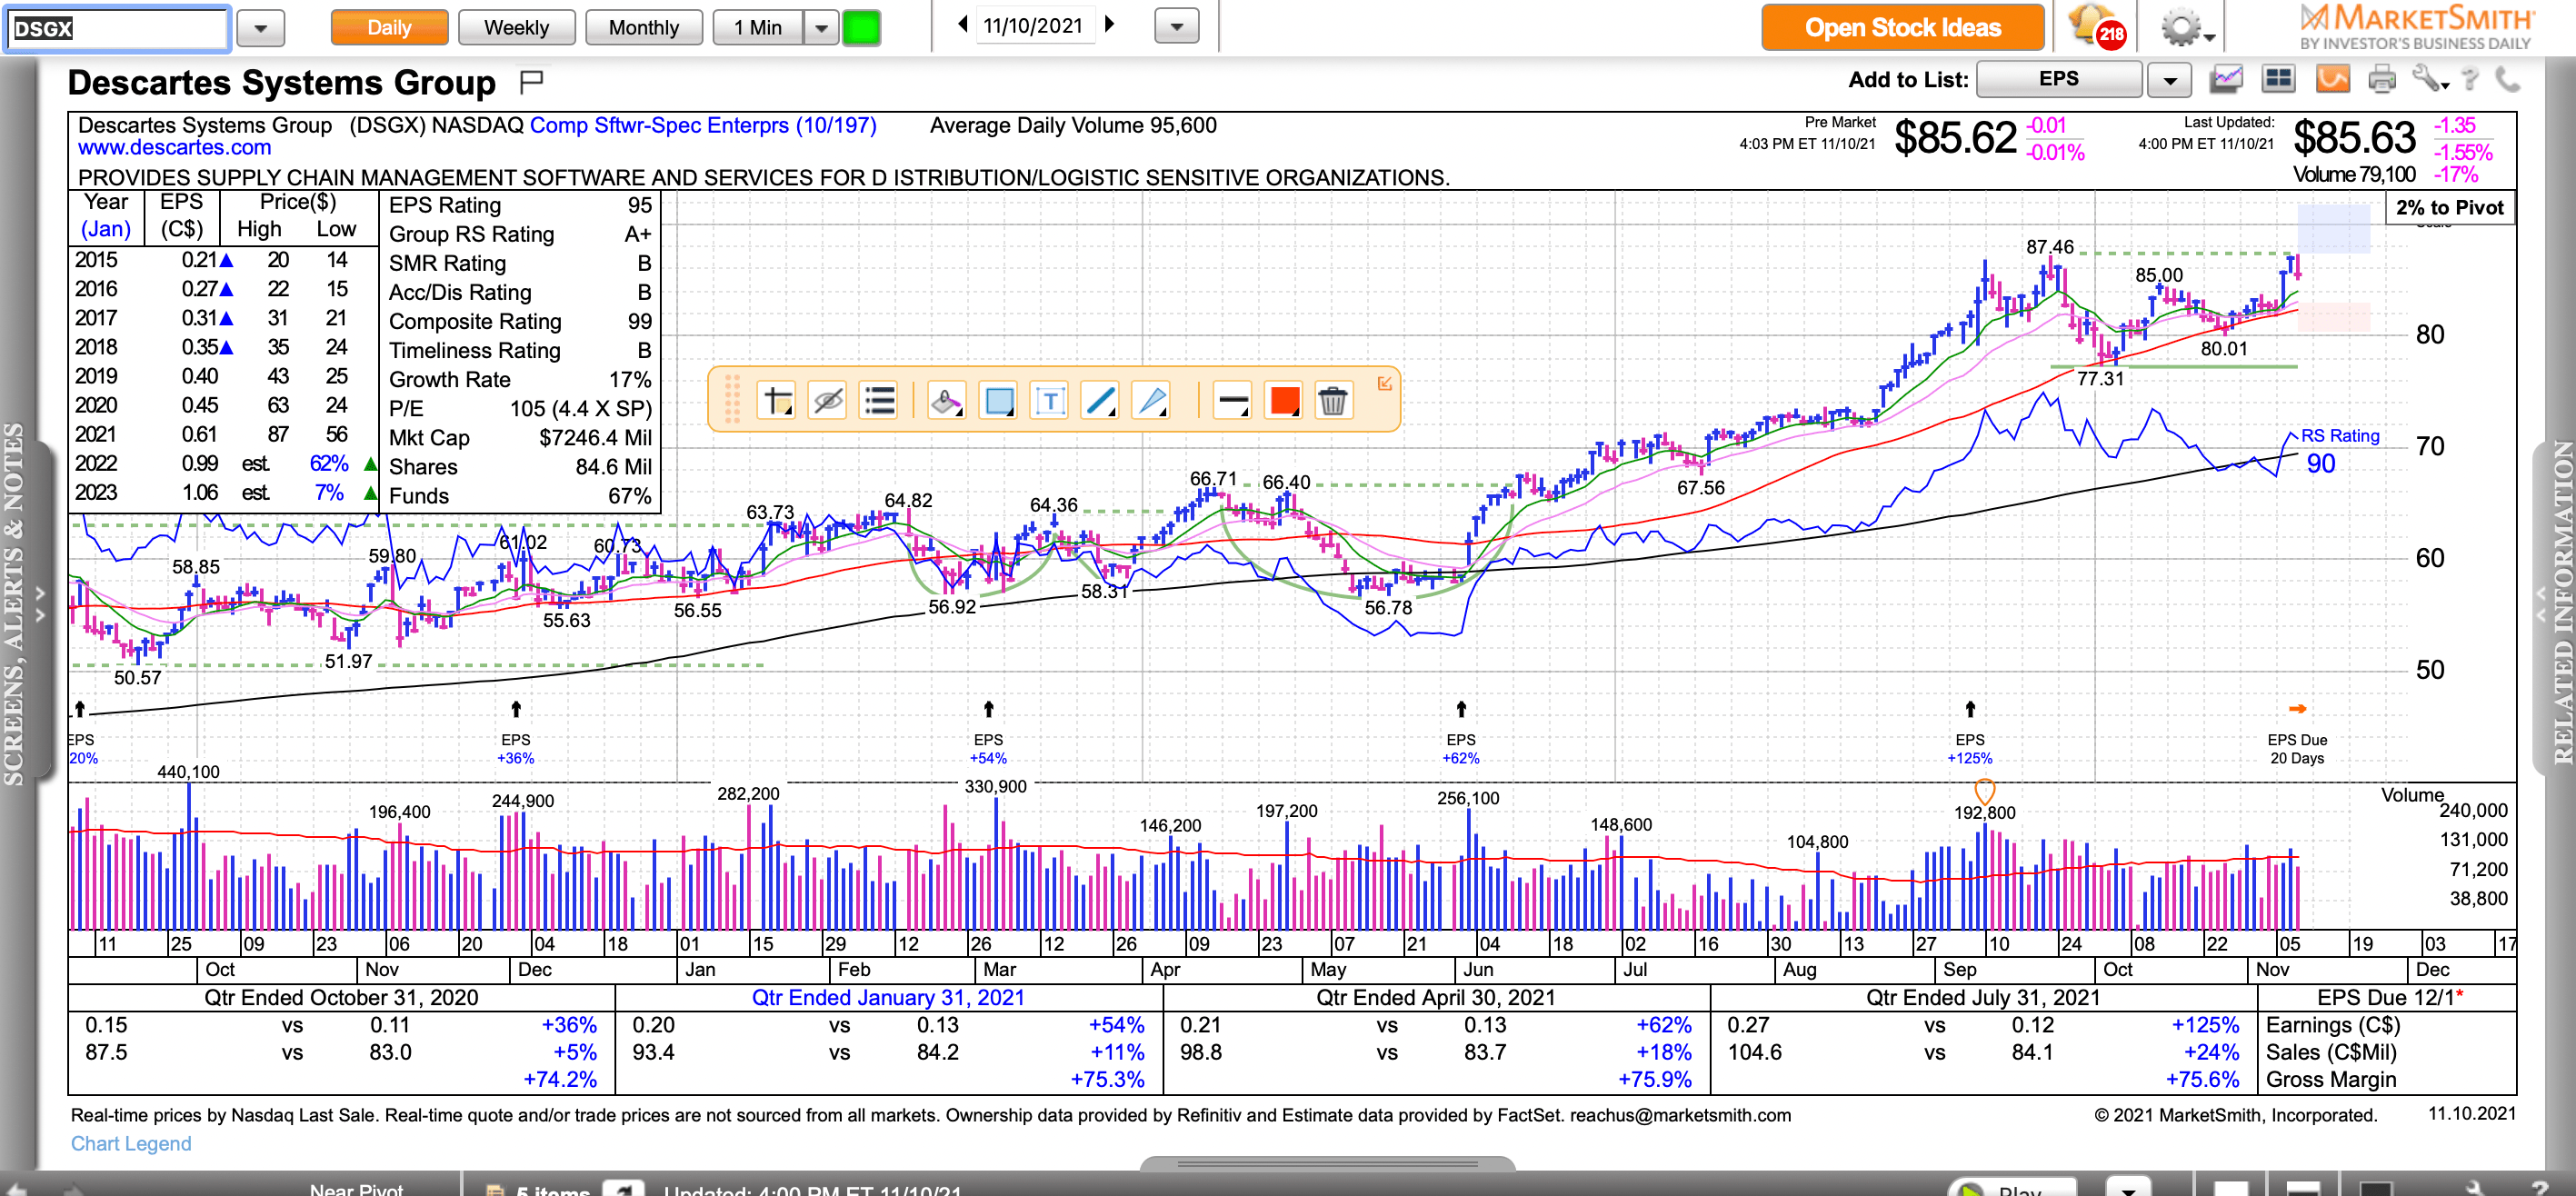The image size is (2576, 1196).
Task: Click the +75.6% gross margin value
Action: [2202, 1079]
